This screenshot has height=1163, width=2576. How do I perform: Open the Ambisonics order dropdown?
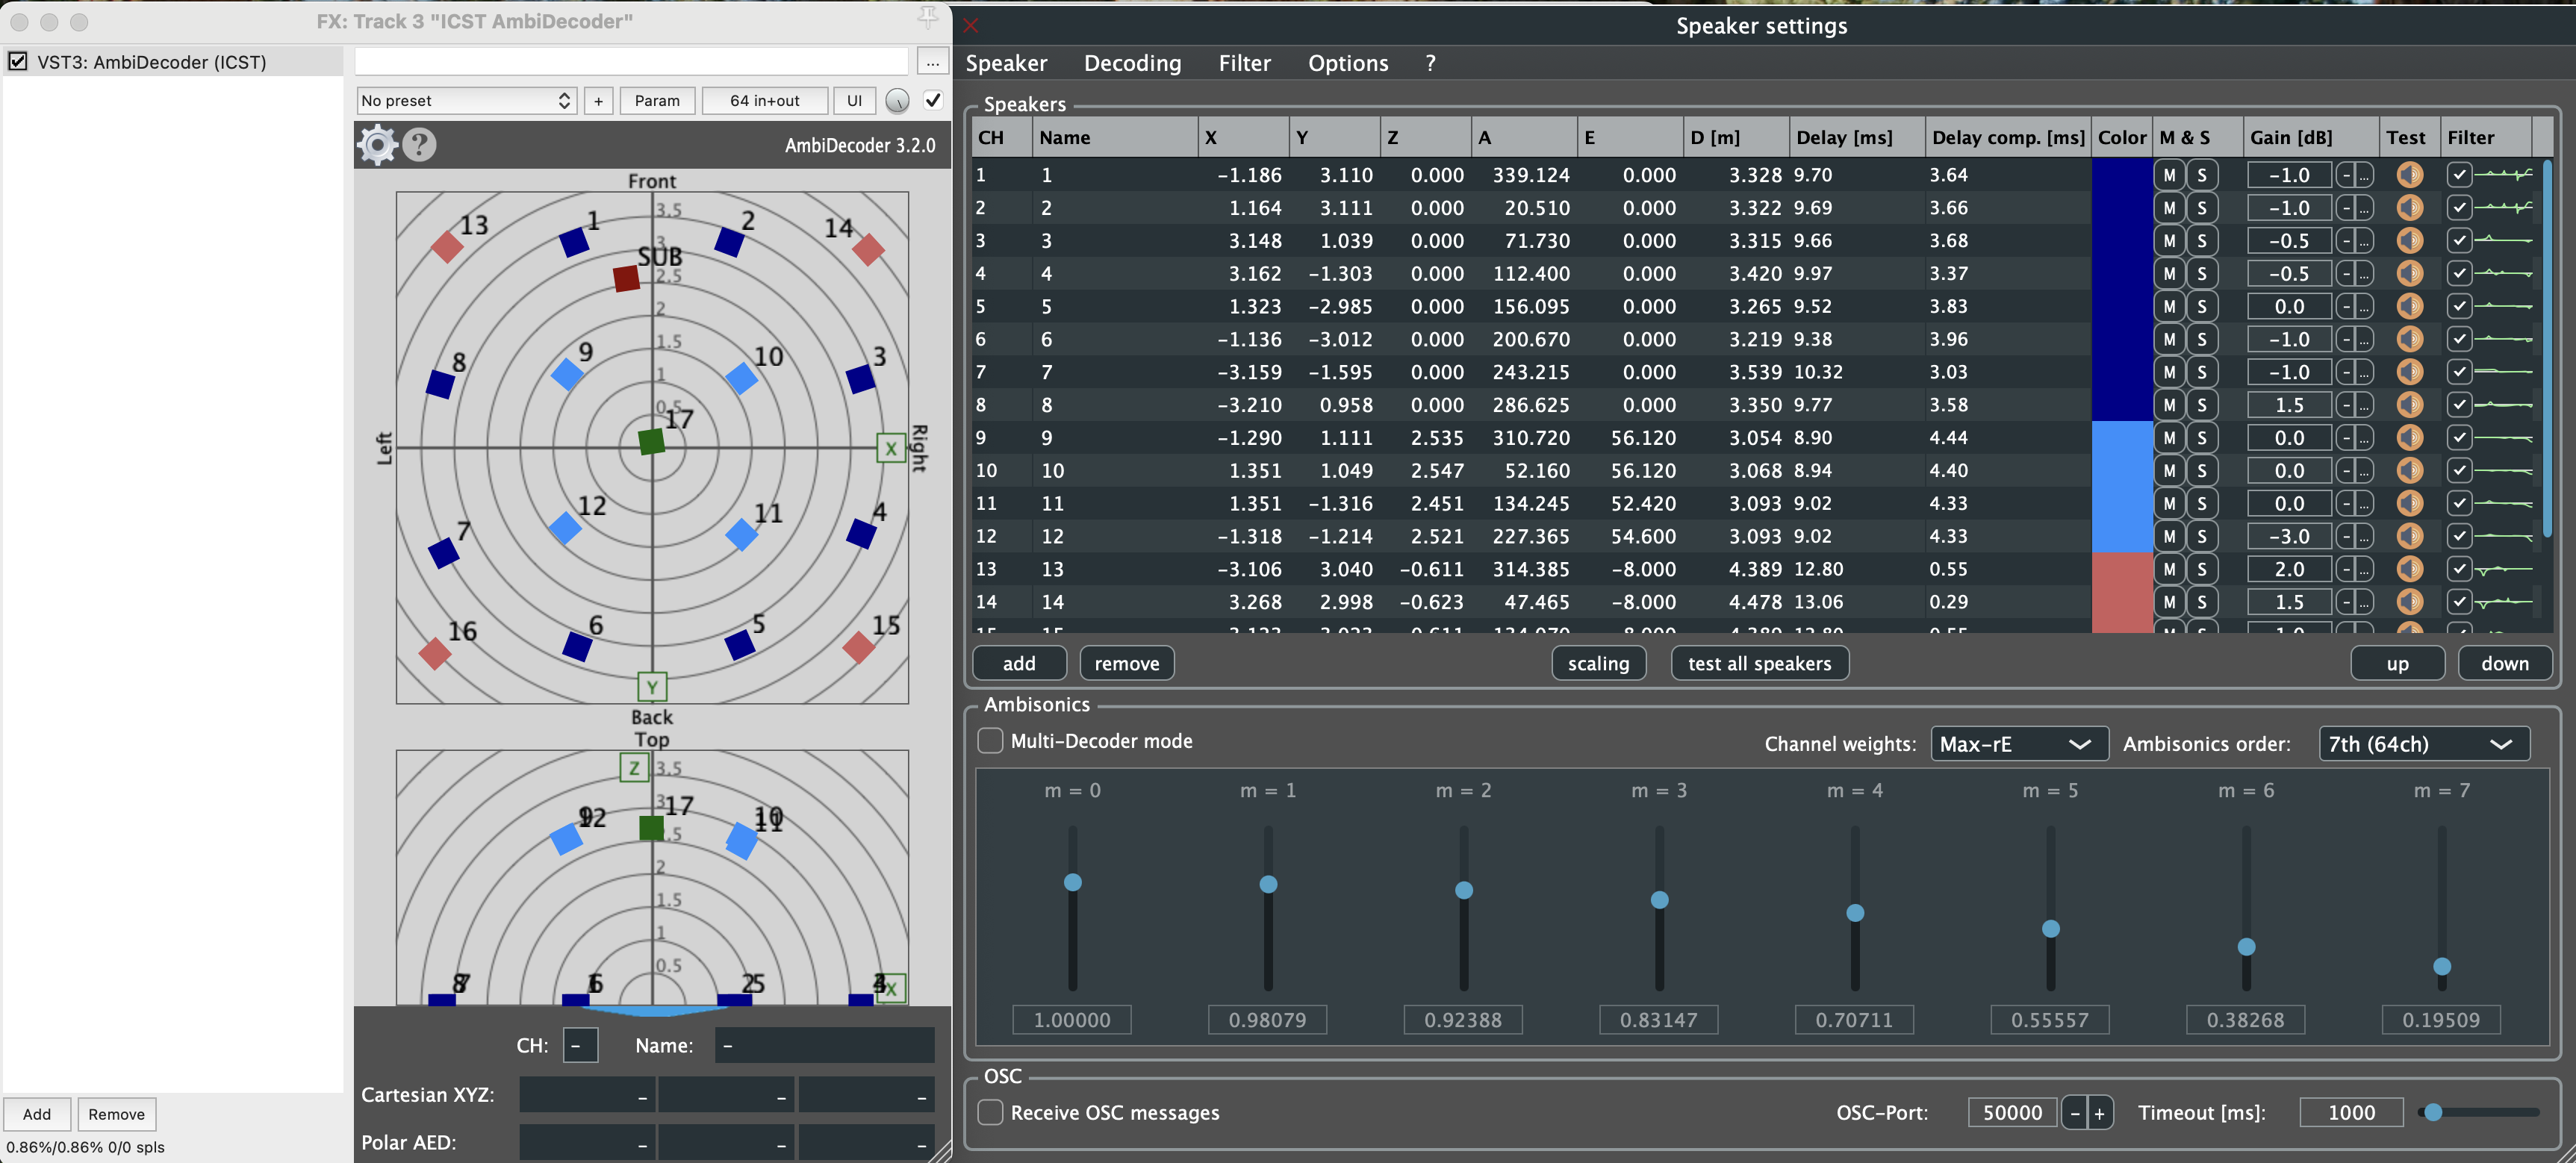coord(2423,744)
